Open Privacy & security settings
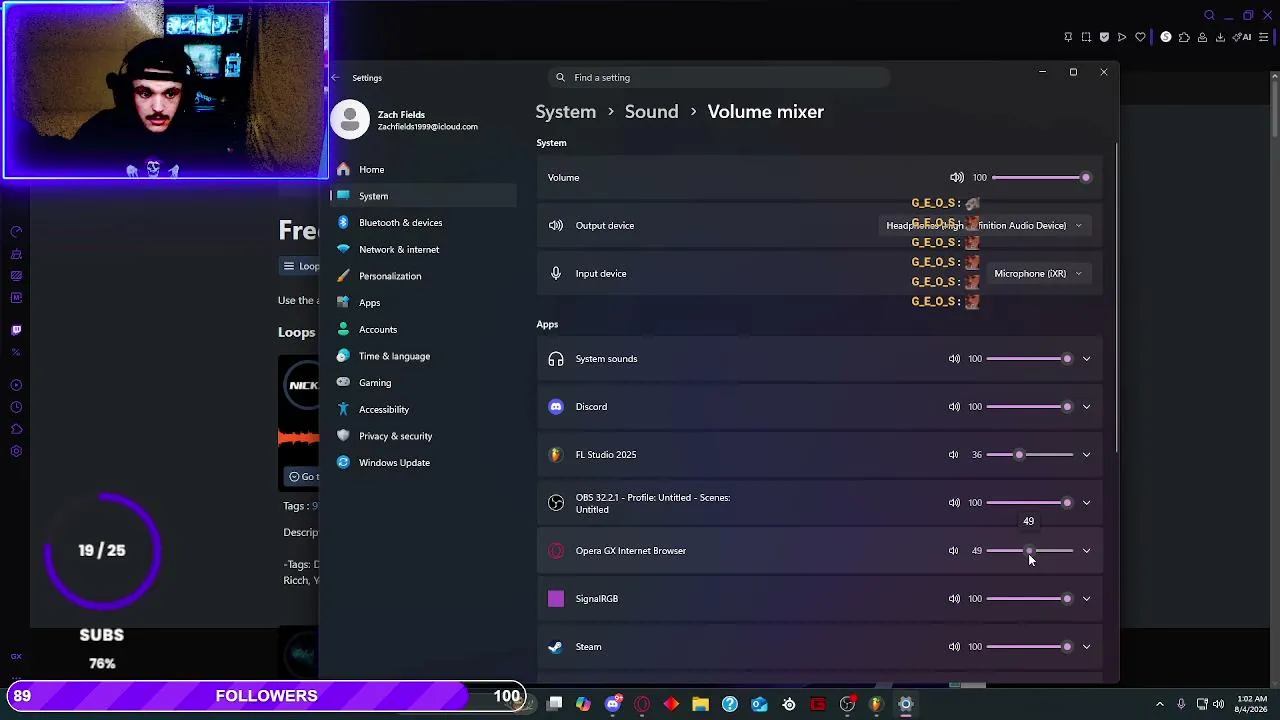Screen dimensions: 1280x720 click(x=423, y=436)
